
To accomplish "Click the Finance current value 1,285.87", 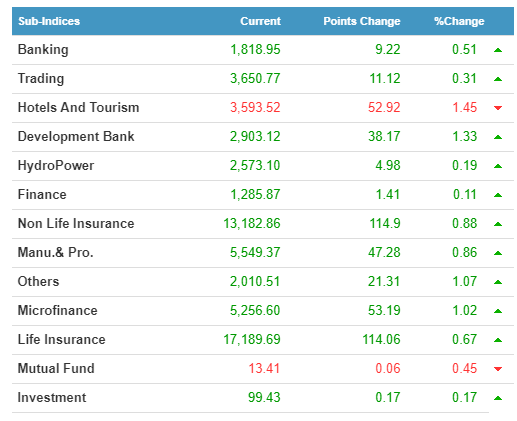I will click(x=255, y=194).
